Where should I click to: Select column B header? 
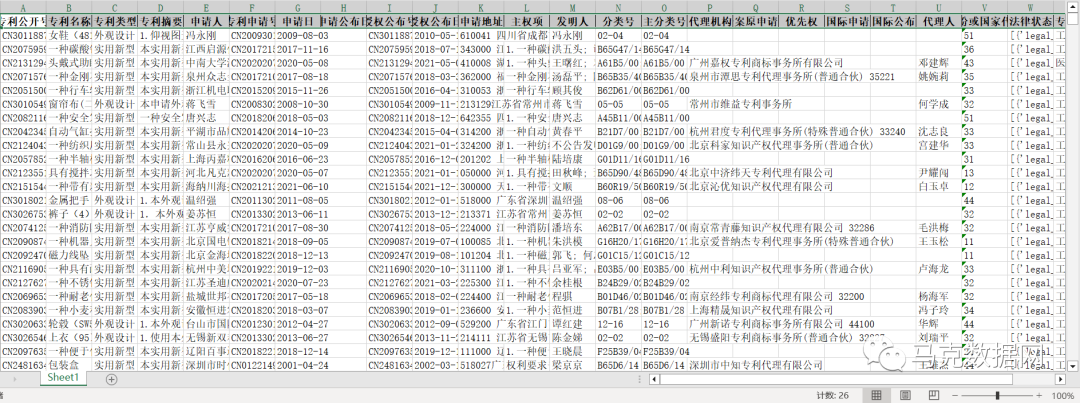69,8
